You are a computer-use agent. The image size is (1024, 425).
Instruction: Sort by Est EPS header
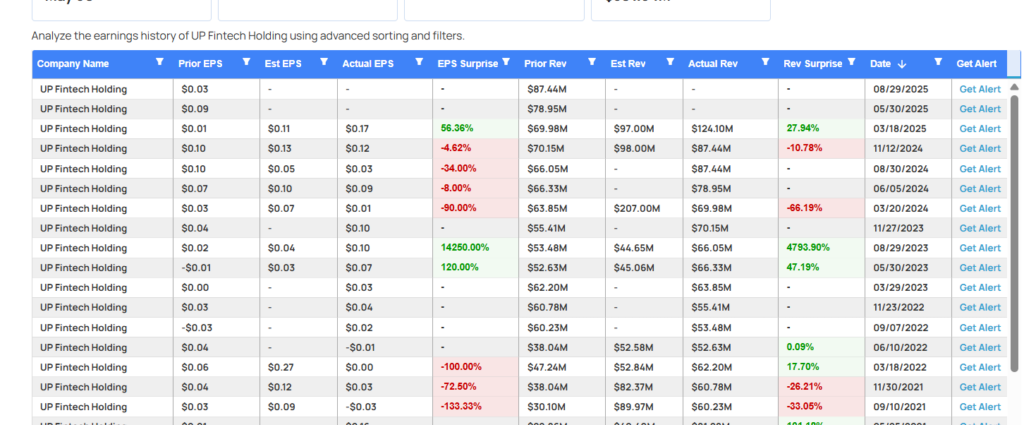tap(282, 64)
